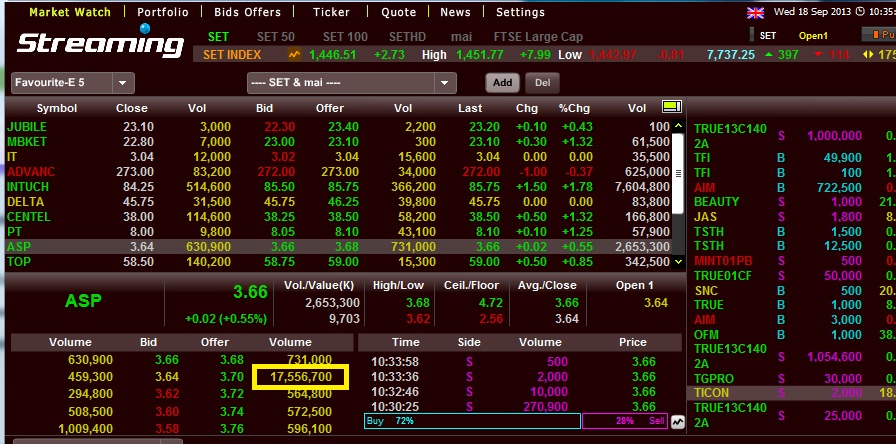Click the 10:33:58 trade time row
Image resolution: width=896 pixels, height=444 pixels.
click(x=521, y=362)
